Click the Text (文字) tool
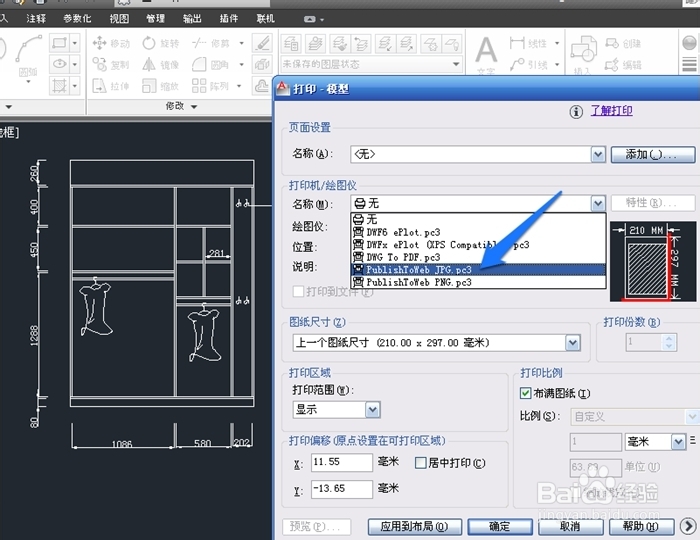 [x=486, y=54]
